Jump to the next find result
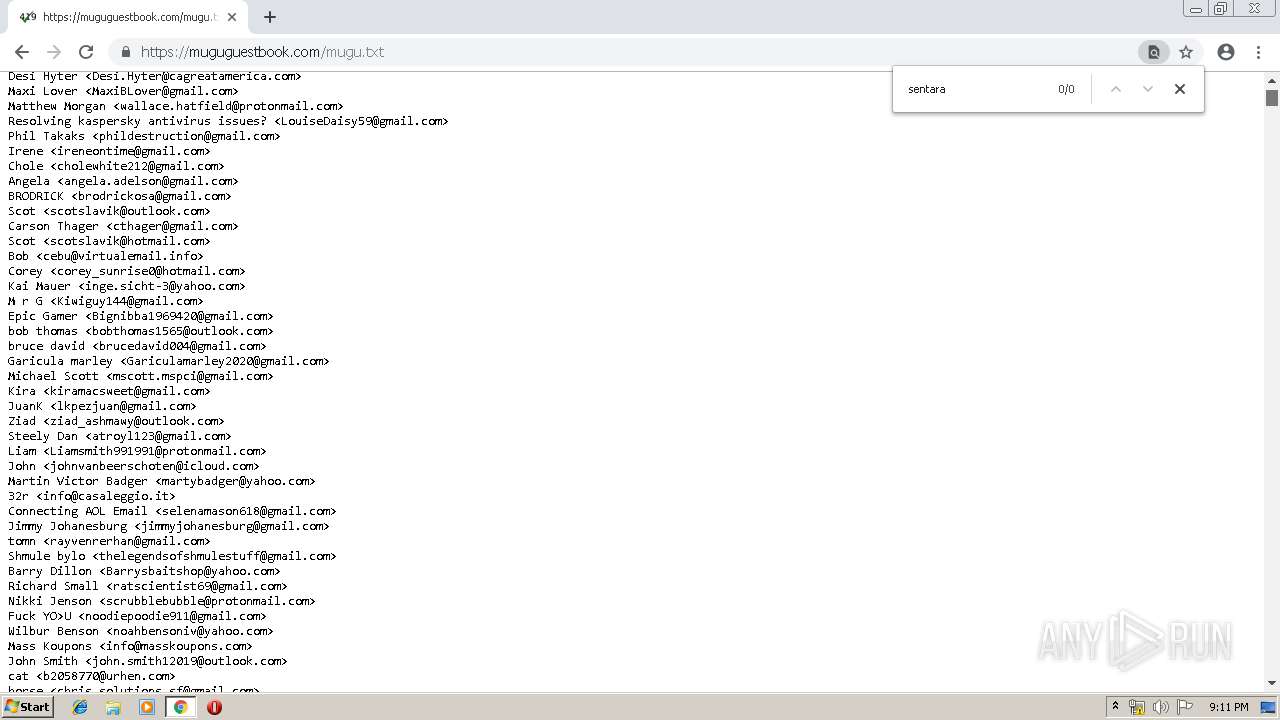The image size is (1280, 720). pyautogui.click(x=1148, y=89)
